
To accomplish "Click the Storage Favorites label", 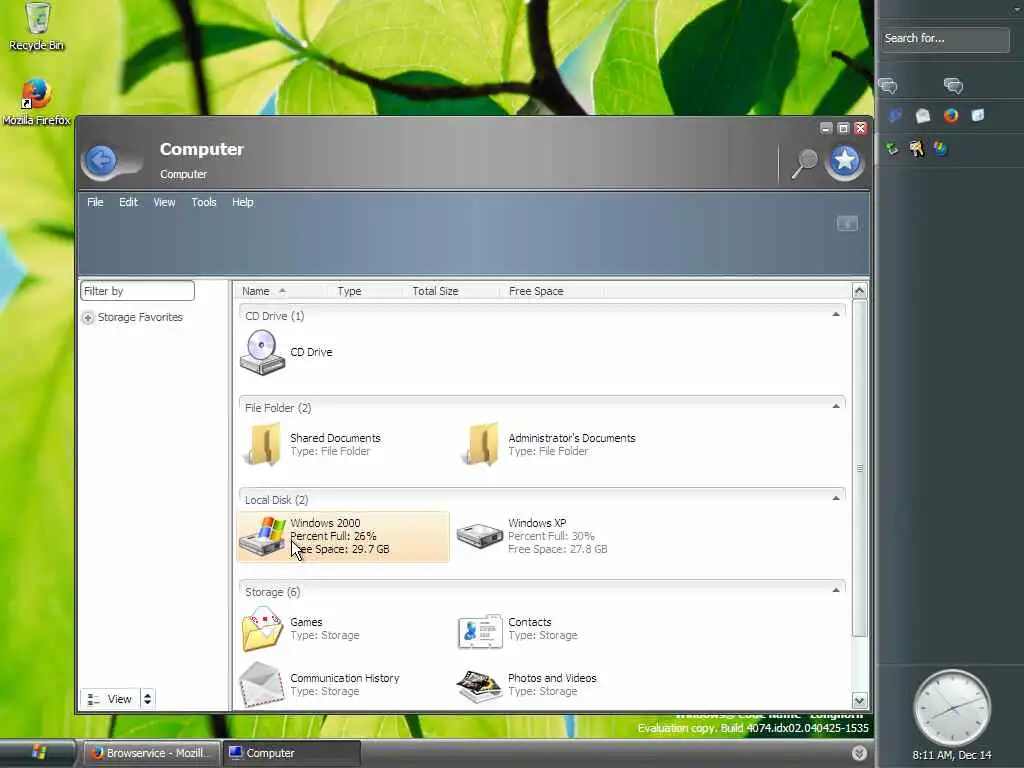I will point(140,317).
